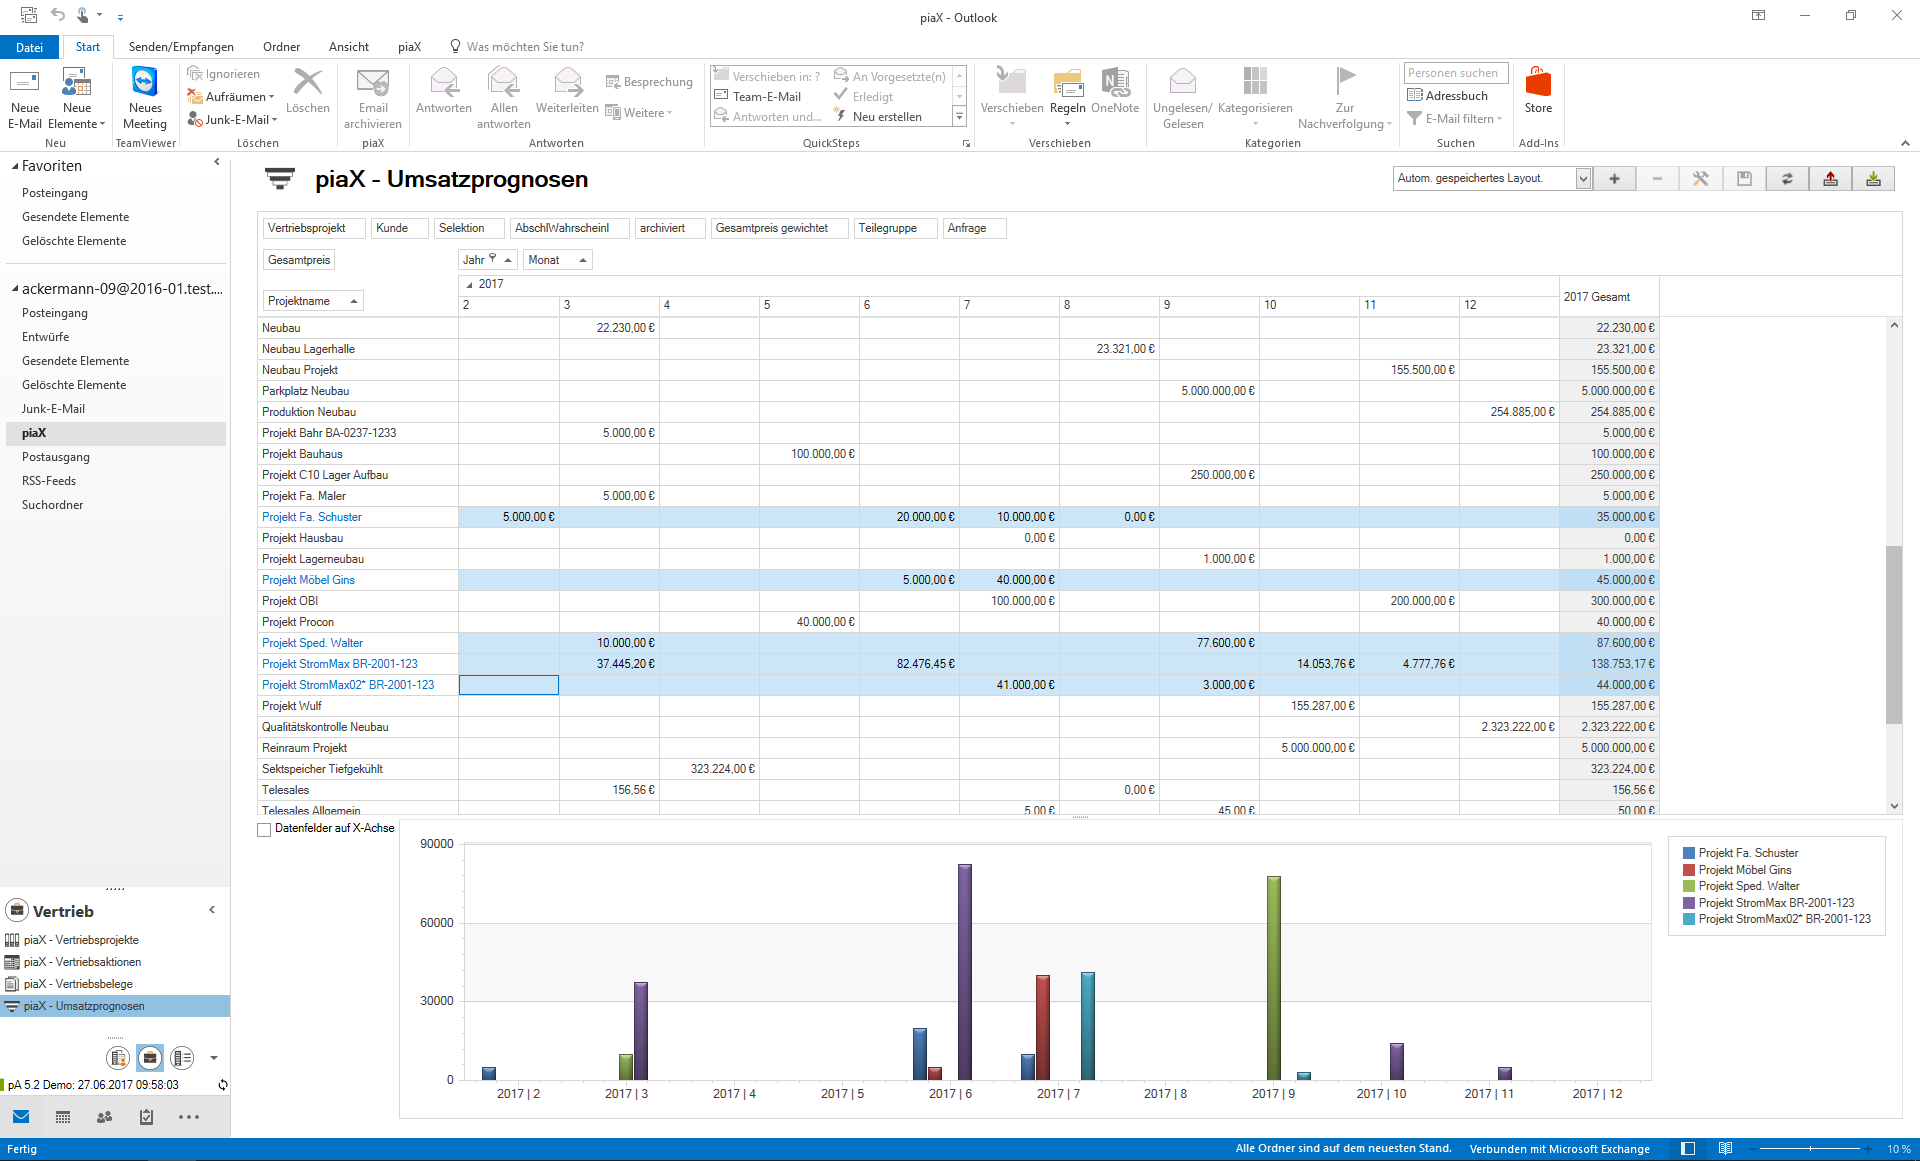
Task: Switch to People view icon
Action: [104, 1117]
